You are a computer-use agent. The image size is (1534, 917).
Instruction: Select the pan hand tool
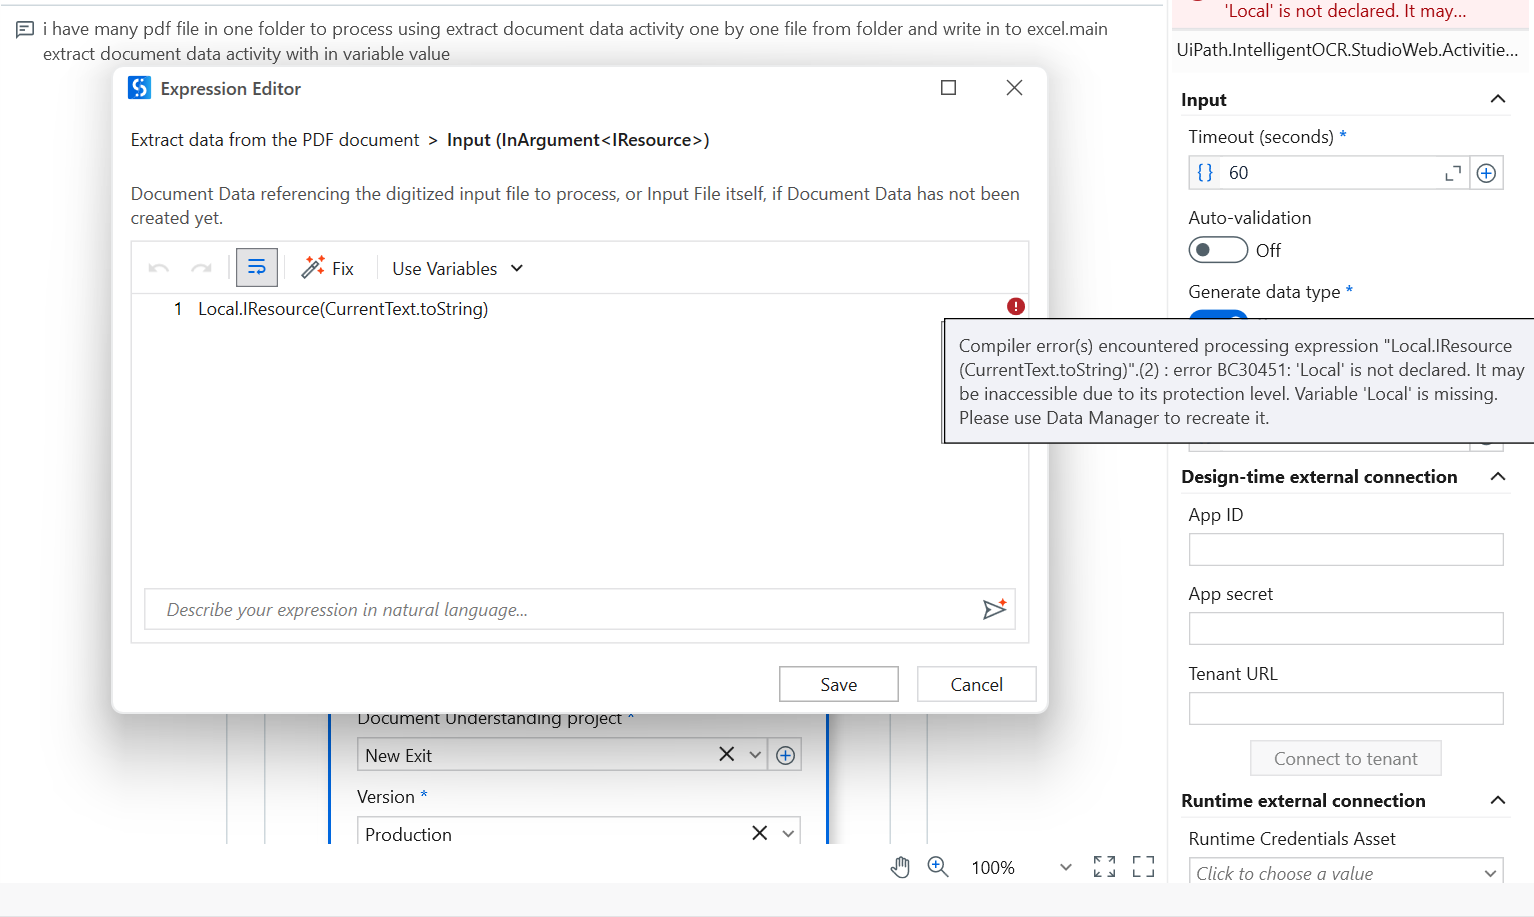point(900,867)
